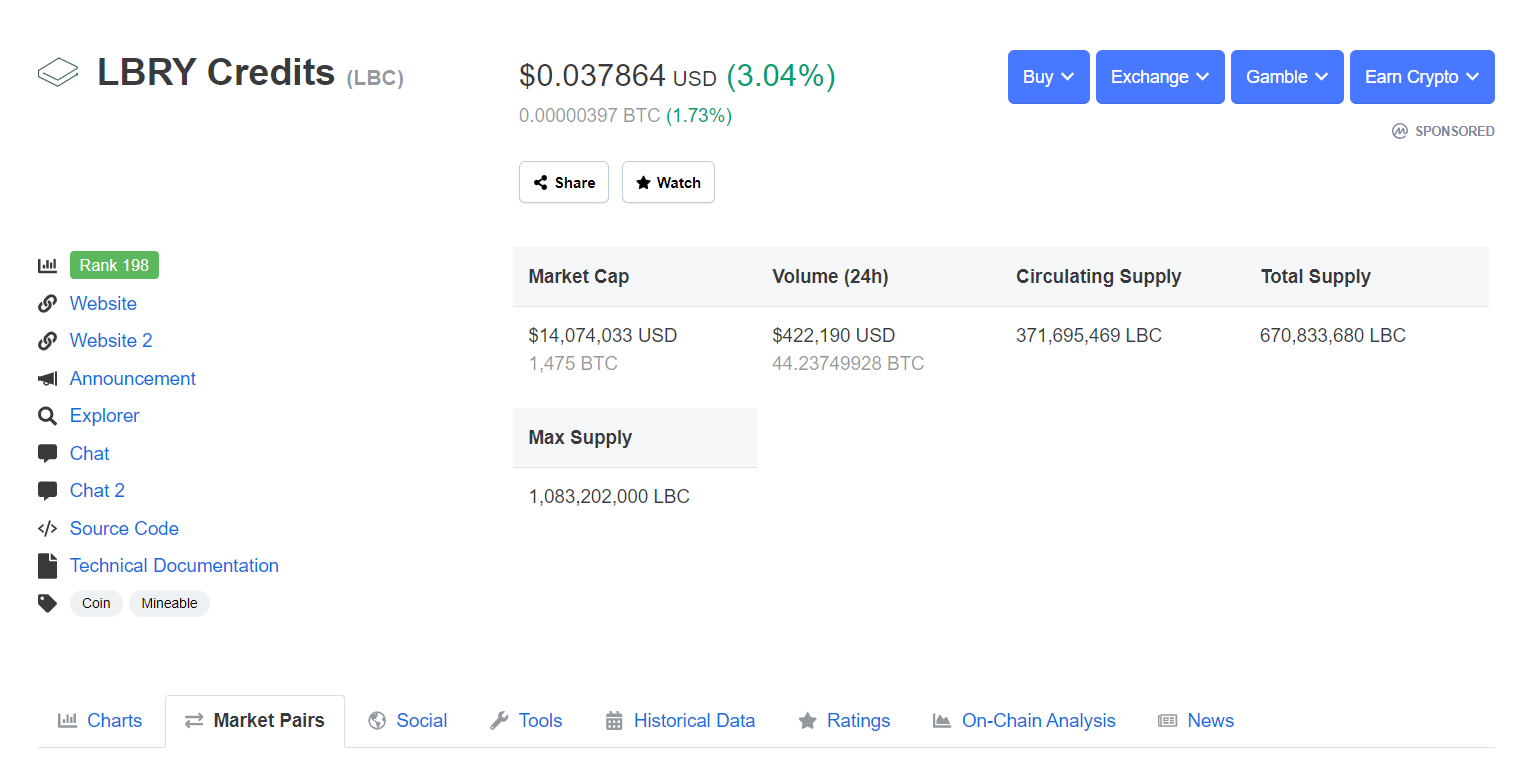The image size is (1539, 761).
Task: Click the Mineable tag pill
Action: pyautogui.click(x=169, y=603)
